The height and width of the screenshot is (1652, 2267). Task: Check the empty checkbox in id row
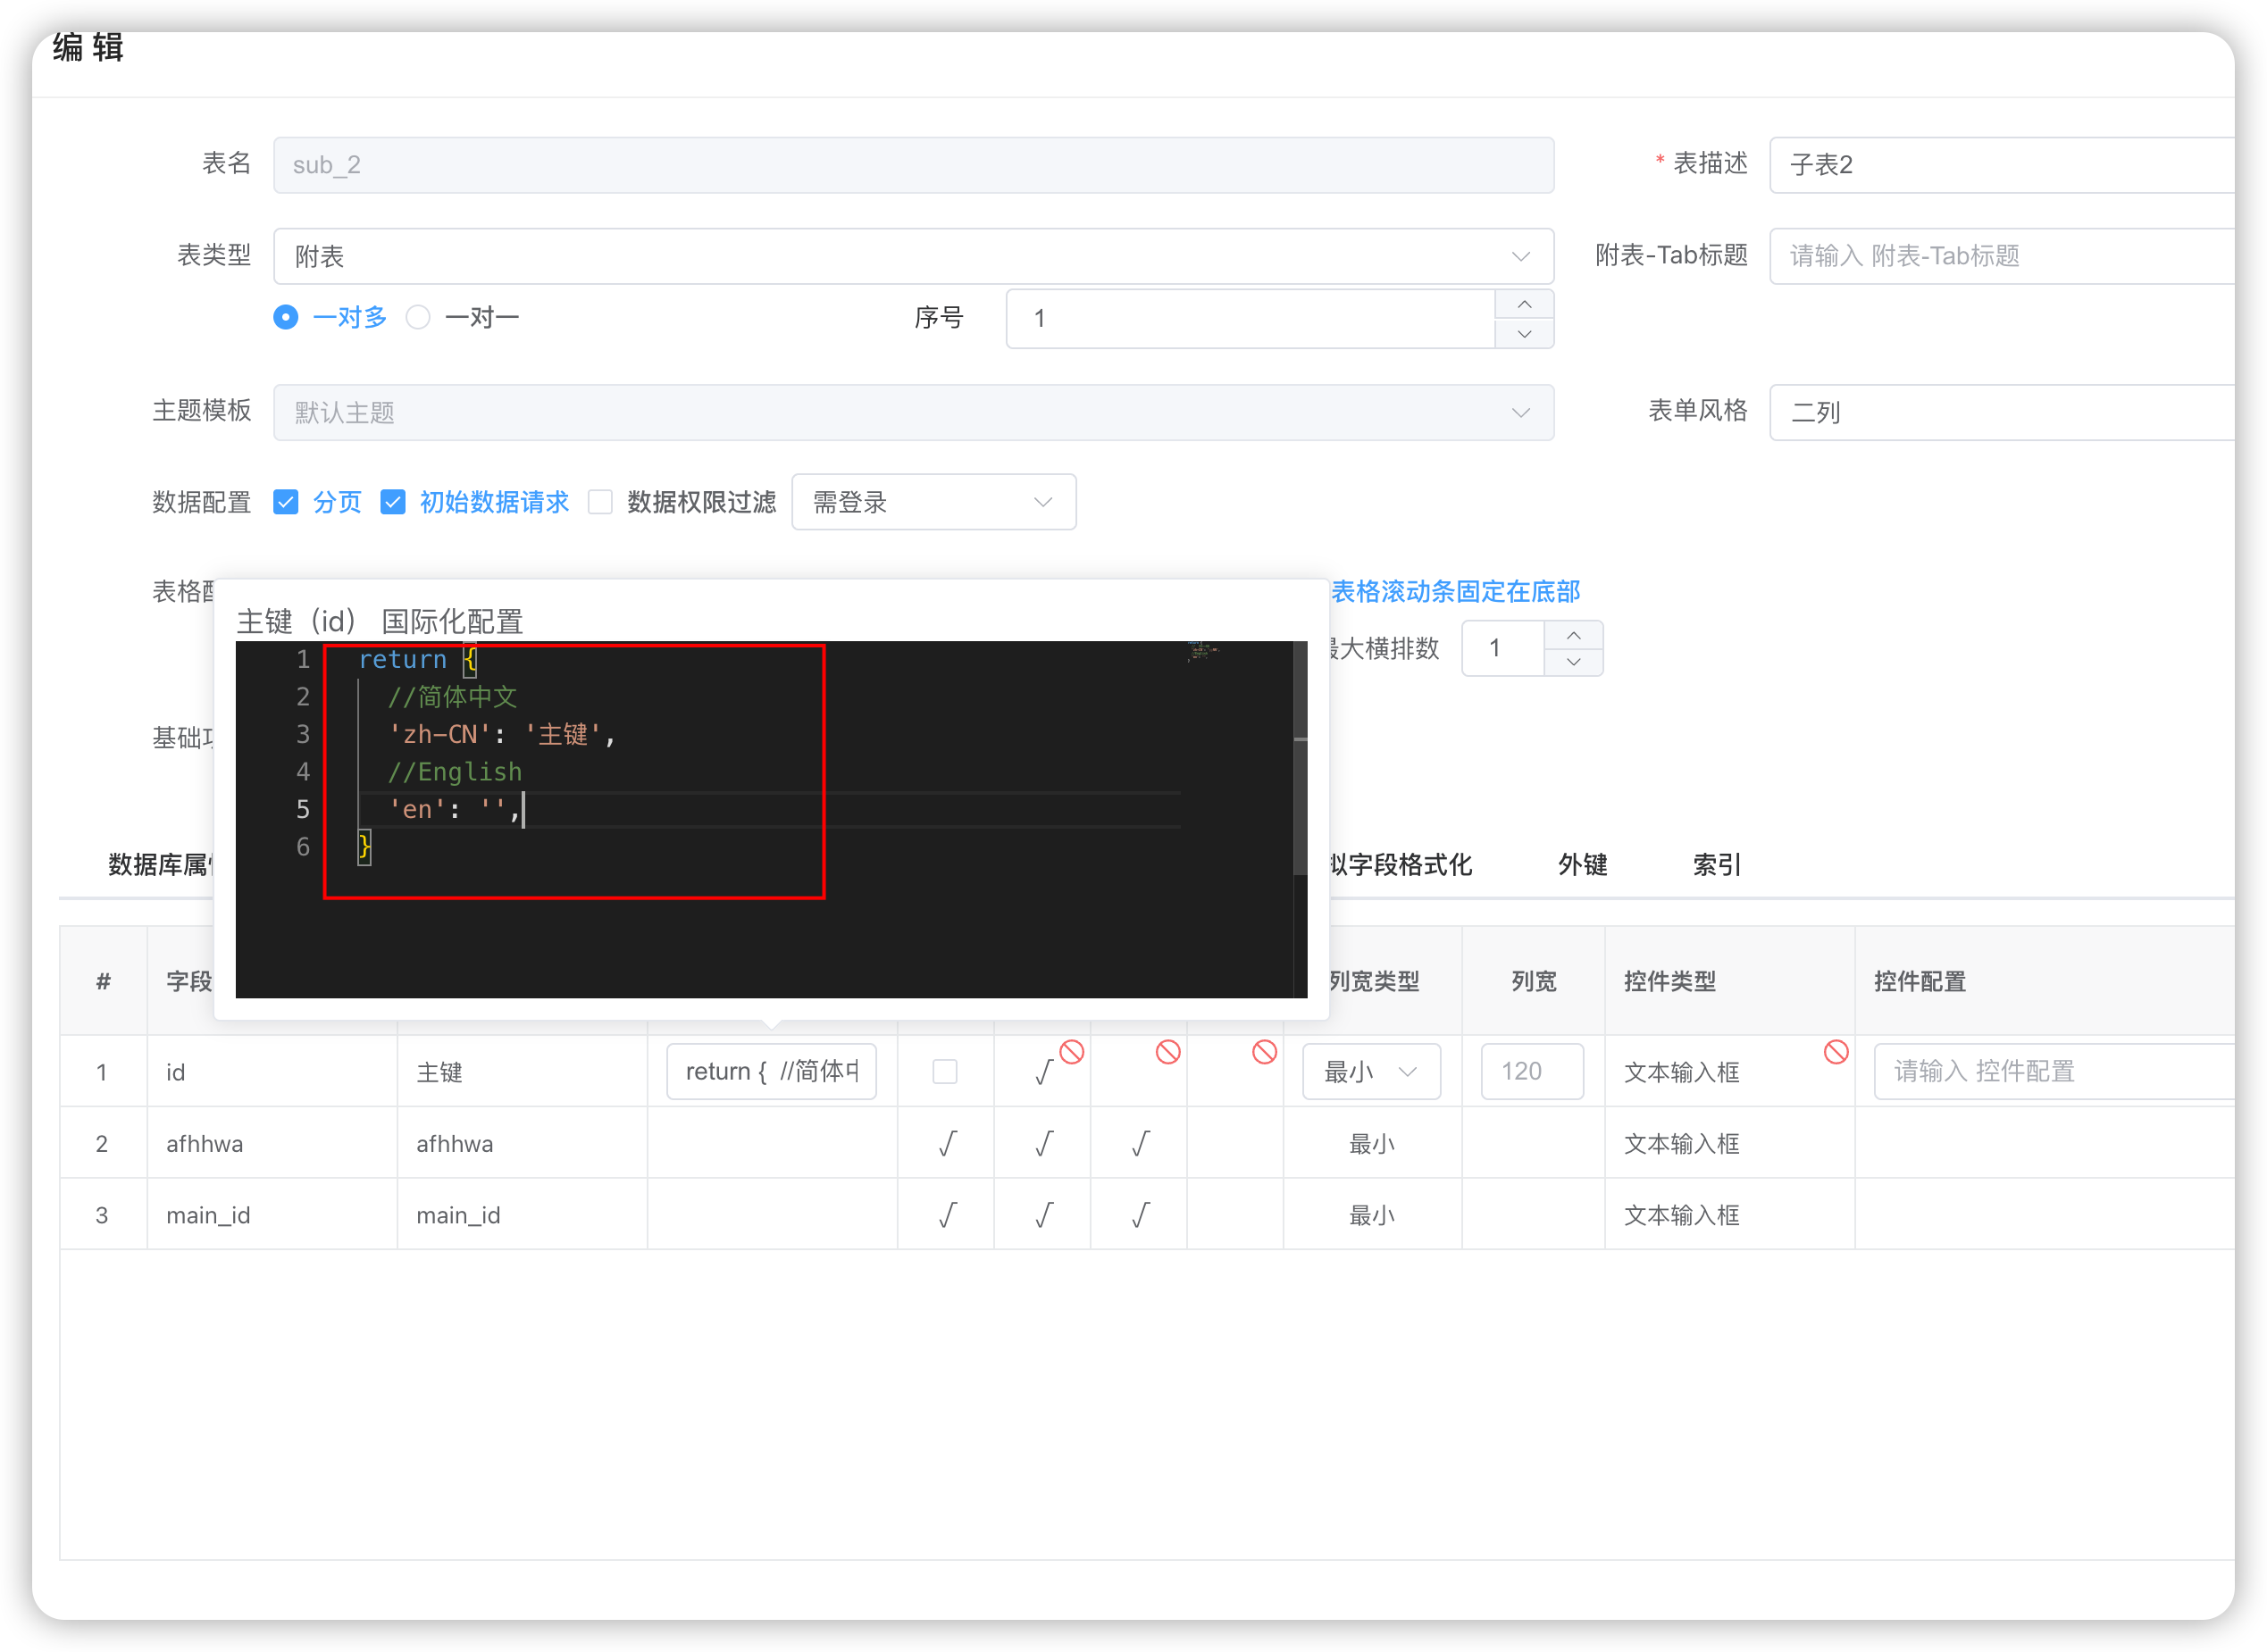[x=944, y=1072]
